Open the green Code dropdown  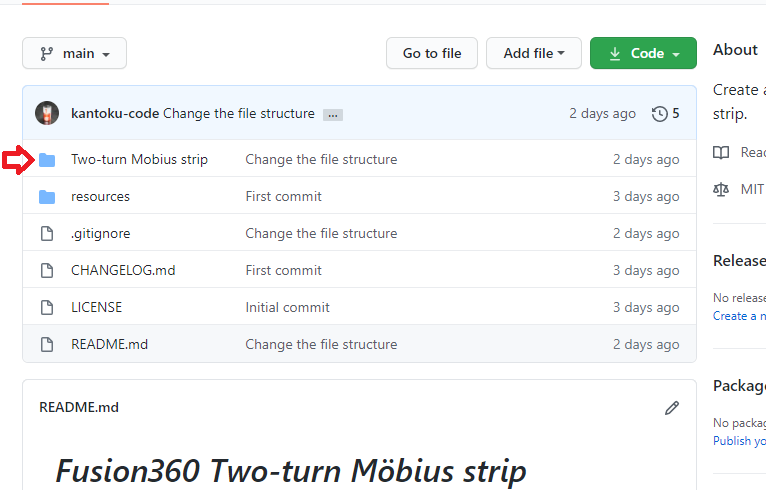pos(643,53)
